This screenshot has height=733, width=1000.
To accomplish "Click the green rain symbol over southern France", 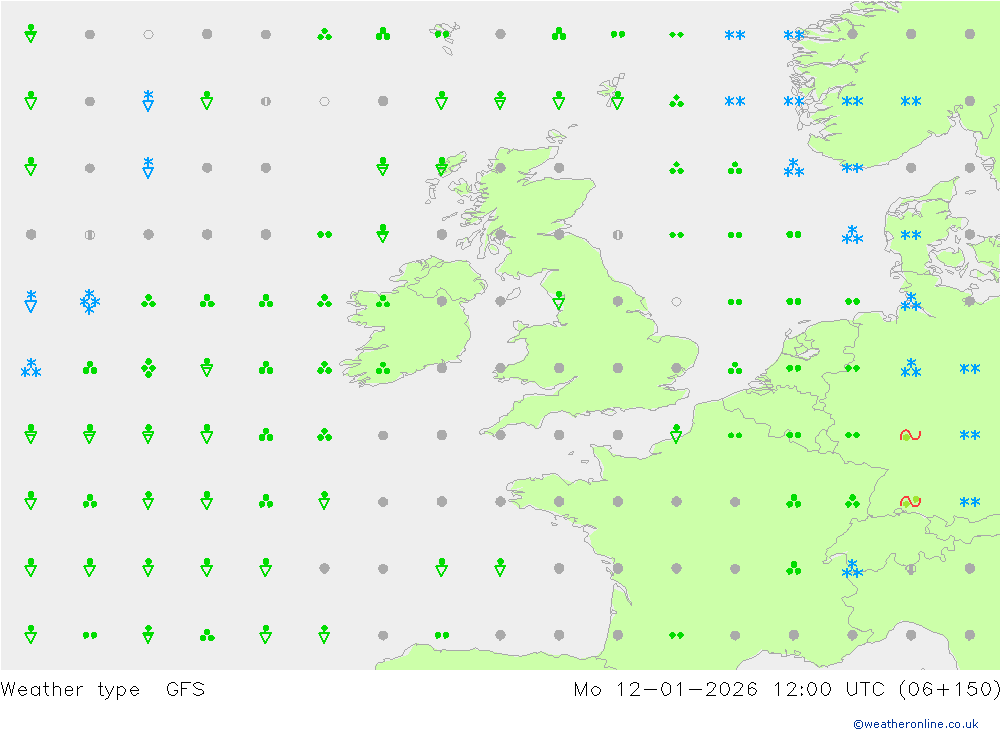I will 676,635.
